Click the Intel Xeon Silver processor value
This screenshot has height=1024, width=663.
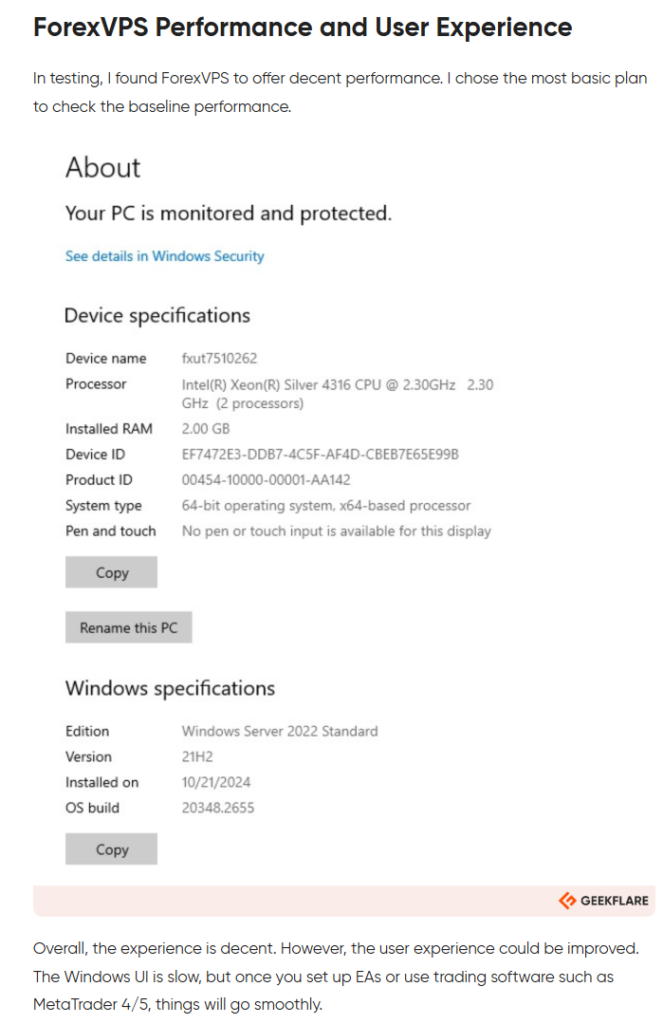point(337,393)
